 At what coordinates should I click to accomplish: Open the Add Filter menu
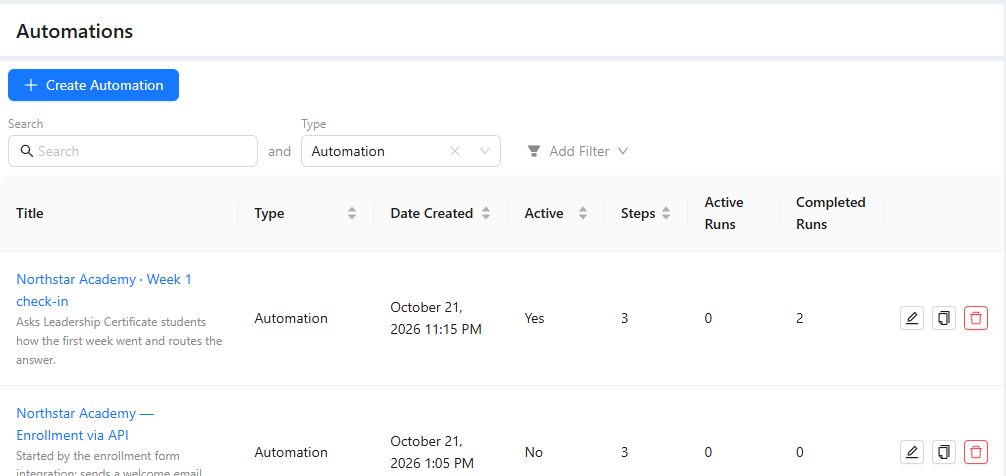[577, 151]
